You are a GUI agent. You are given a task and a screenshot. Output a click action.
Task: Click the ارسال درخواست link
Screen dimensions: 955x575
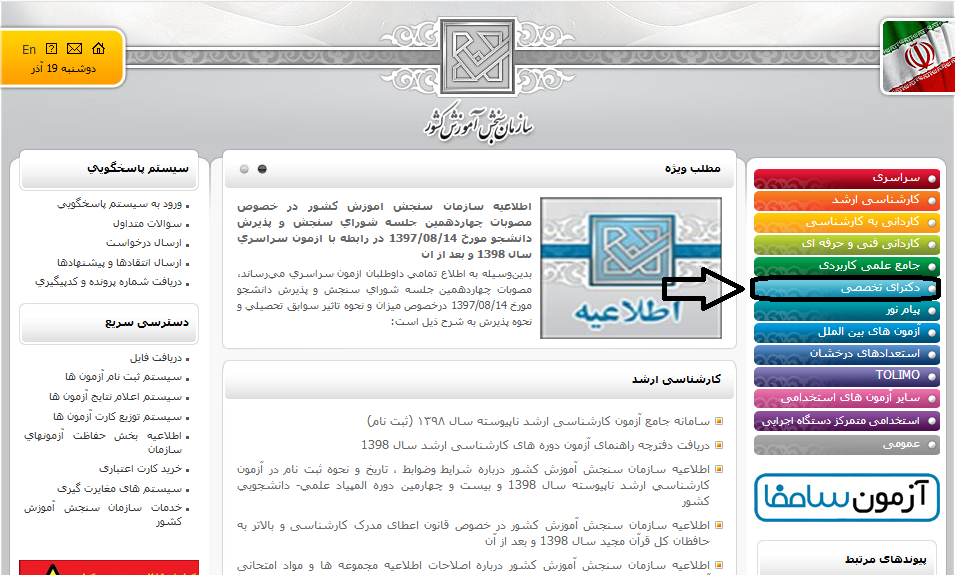(x=144, y=243)
